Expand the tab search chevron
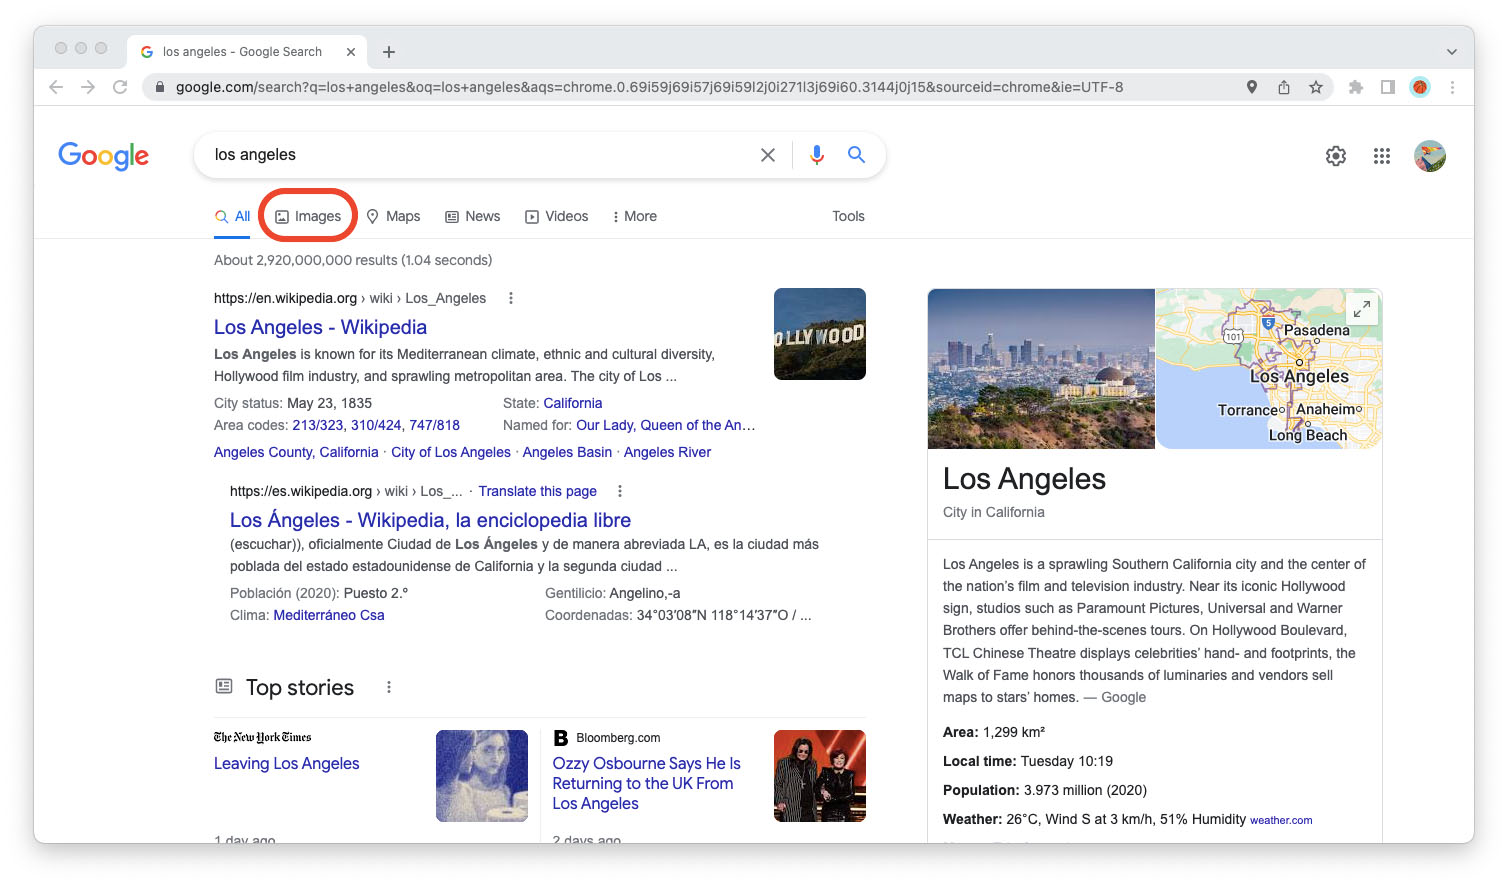The width and height of the screenshot is (1508, 885). [1452, 52]
